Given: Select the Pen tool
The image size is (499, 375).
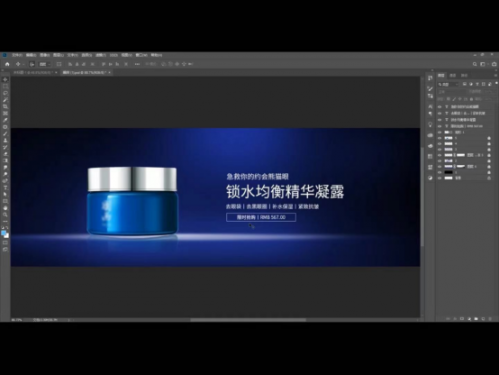Looking at the screenshot, I should click(x=5, y=181).
